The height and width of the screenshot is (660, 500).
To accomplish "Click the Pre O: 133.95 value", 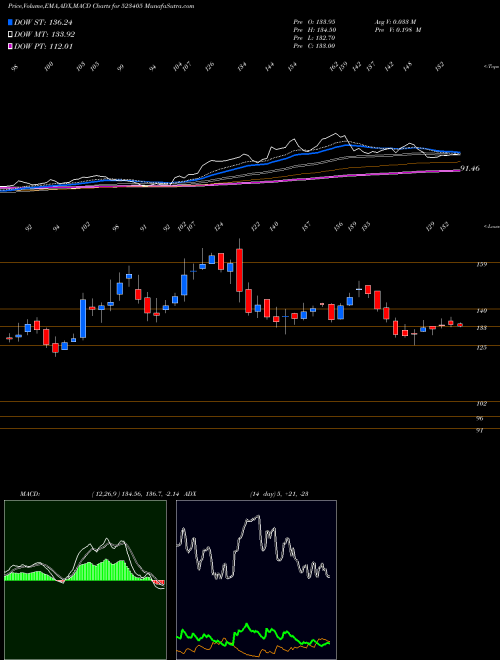I will [314, 21].
